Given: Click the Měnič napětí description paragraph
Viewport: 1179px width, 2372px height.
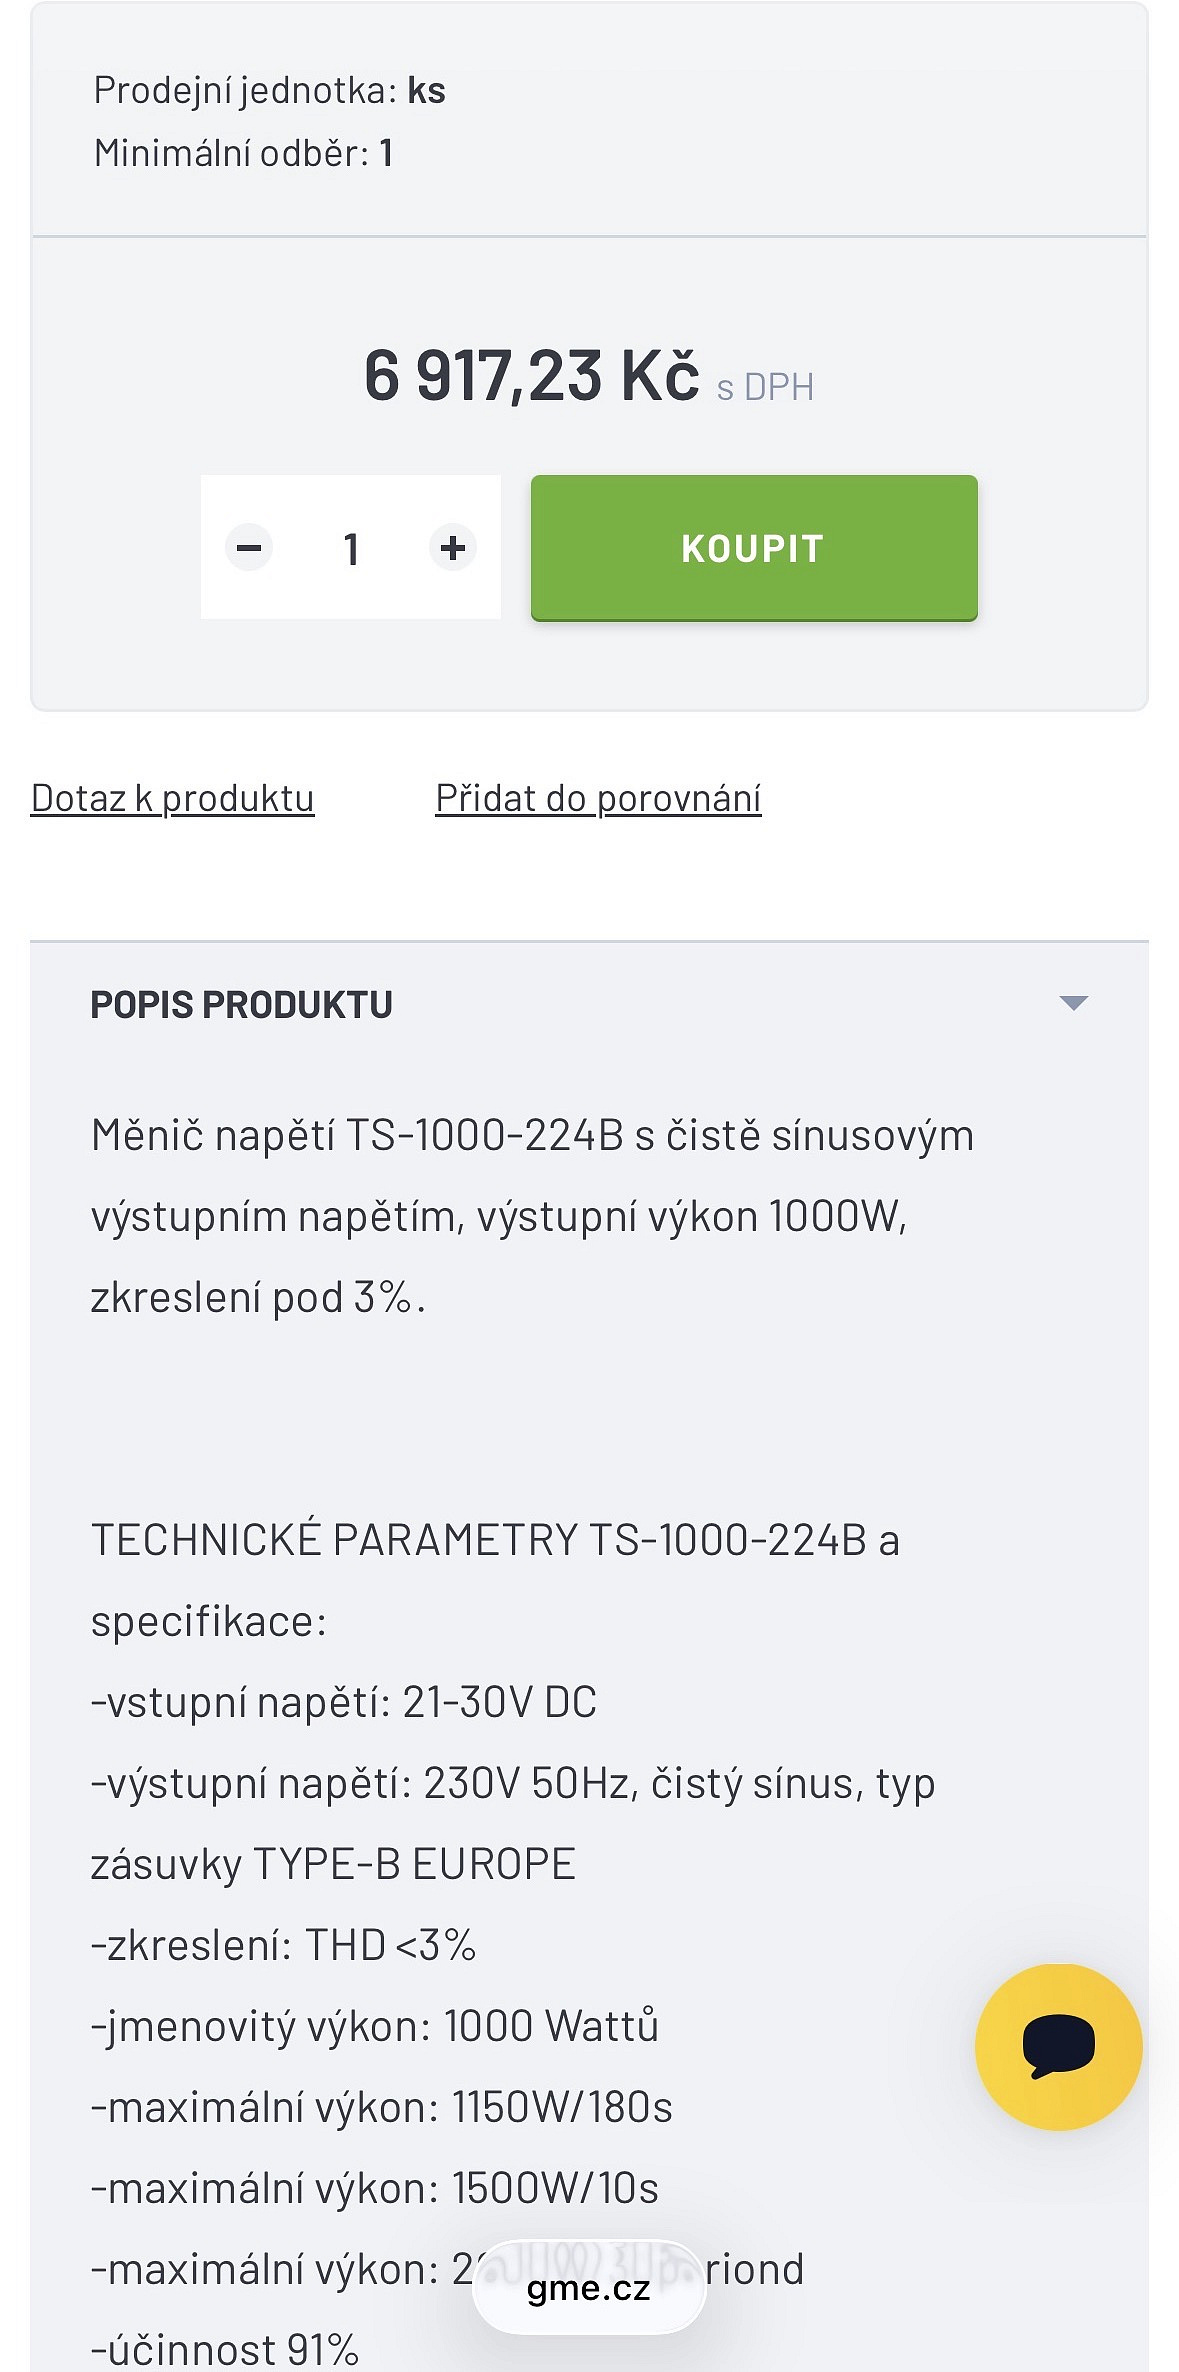Looking at the screenshot, I should point(532,1216).
